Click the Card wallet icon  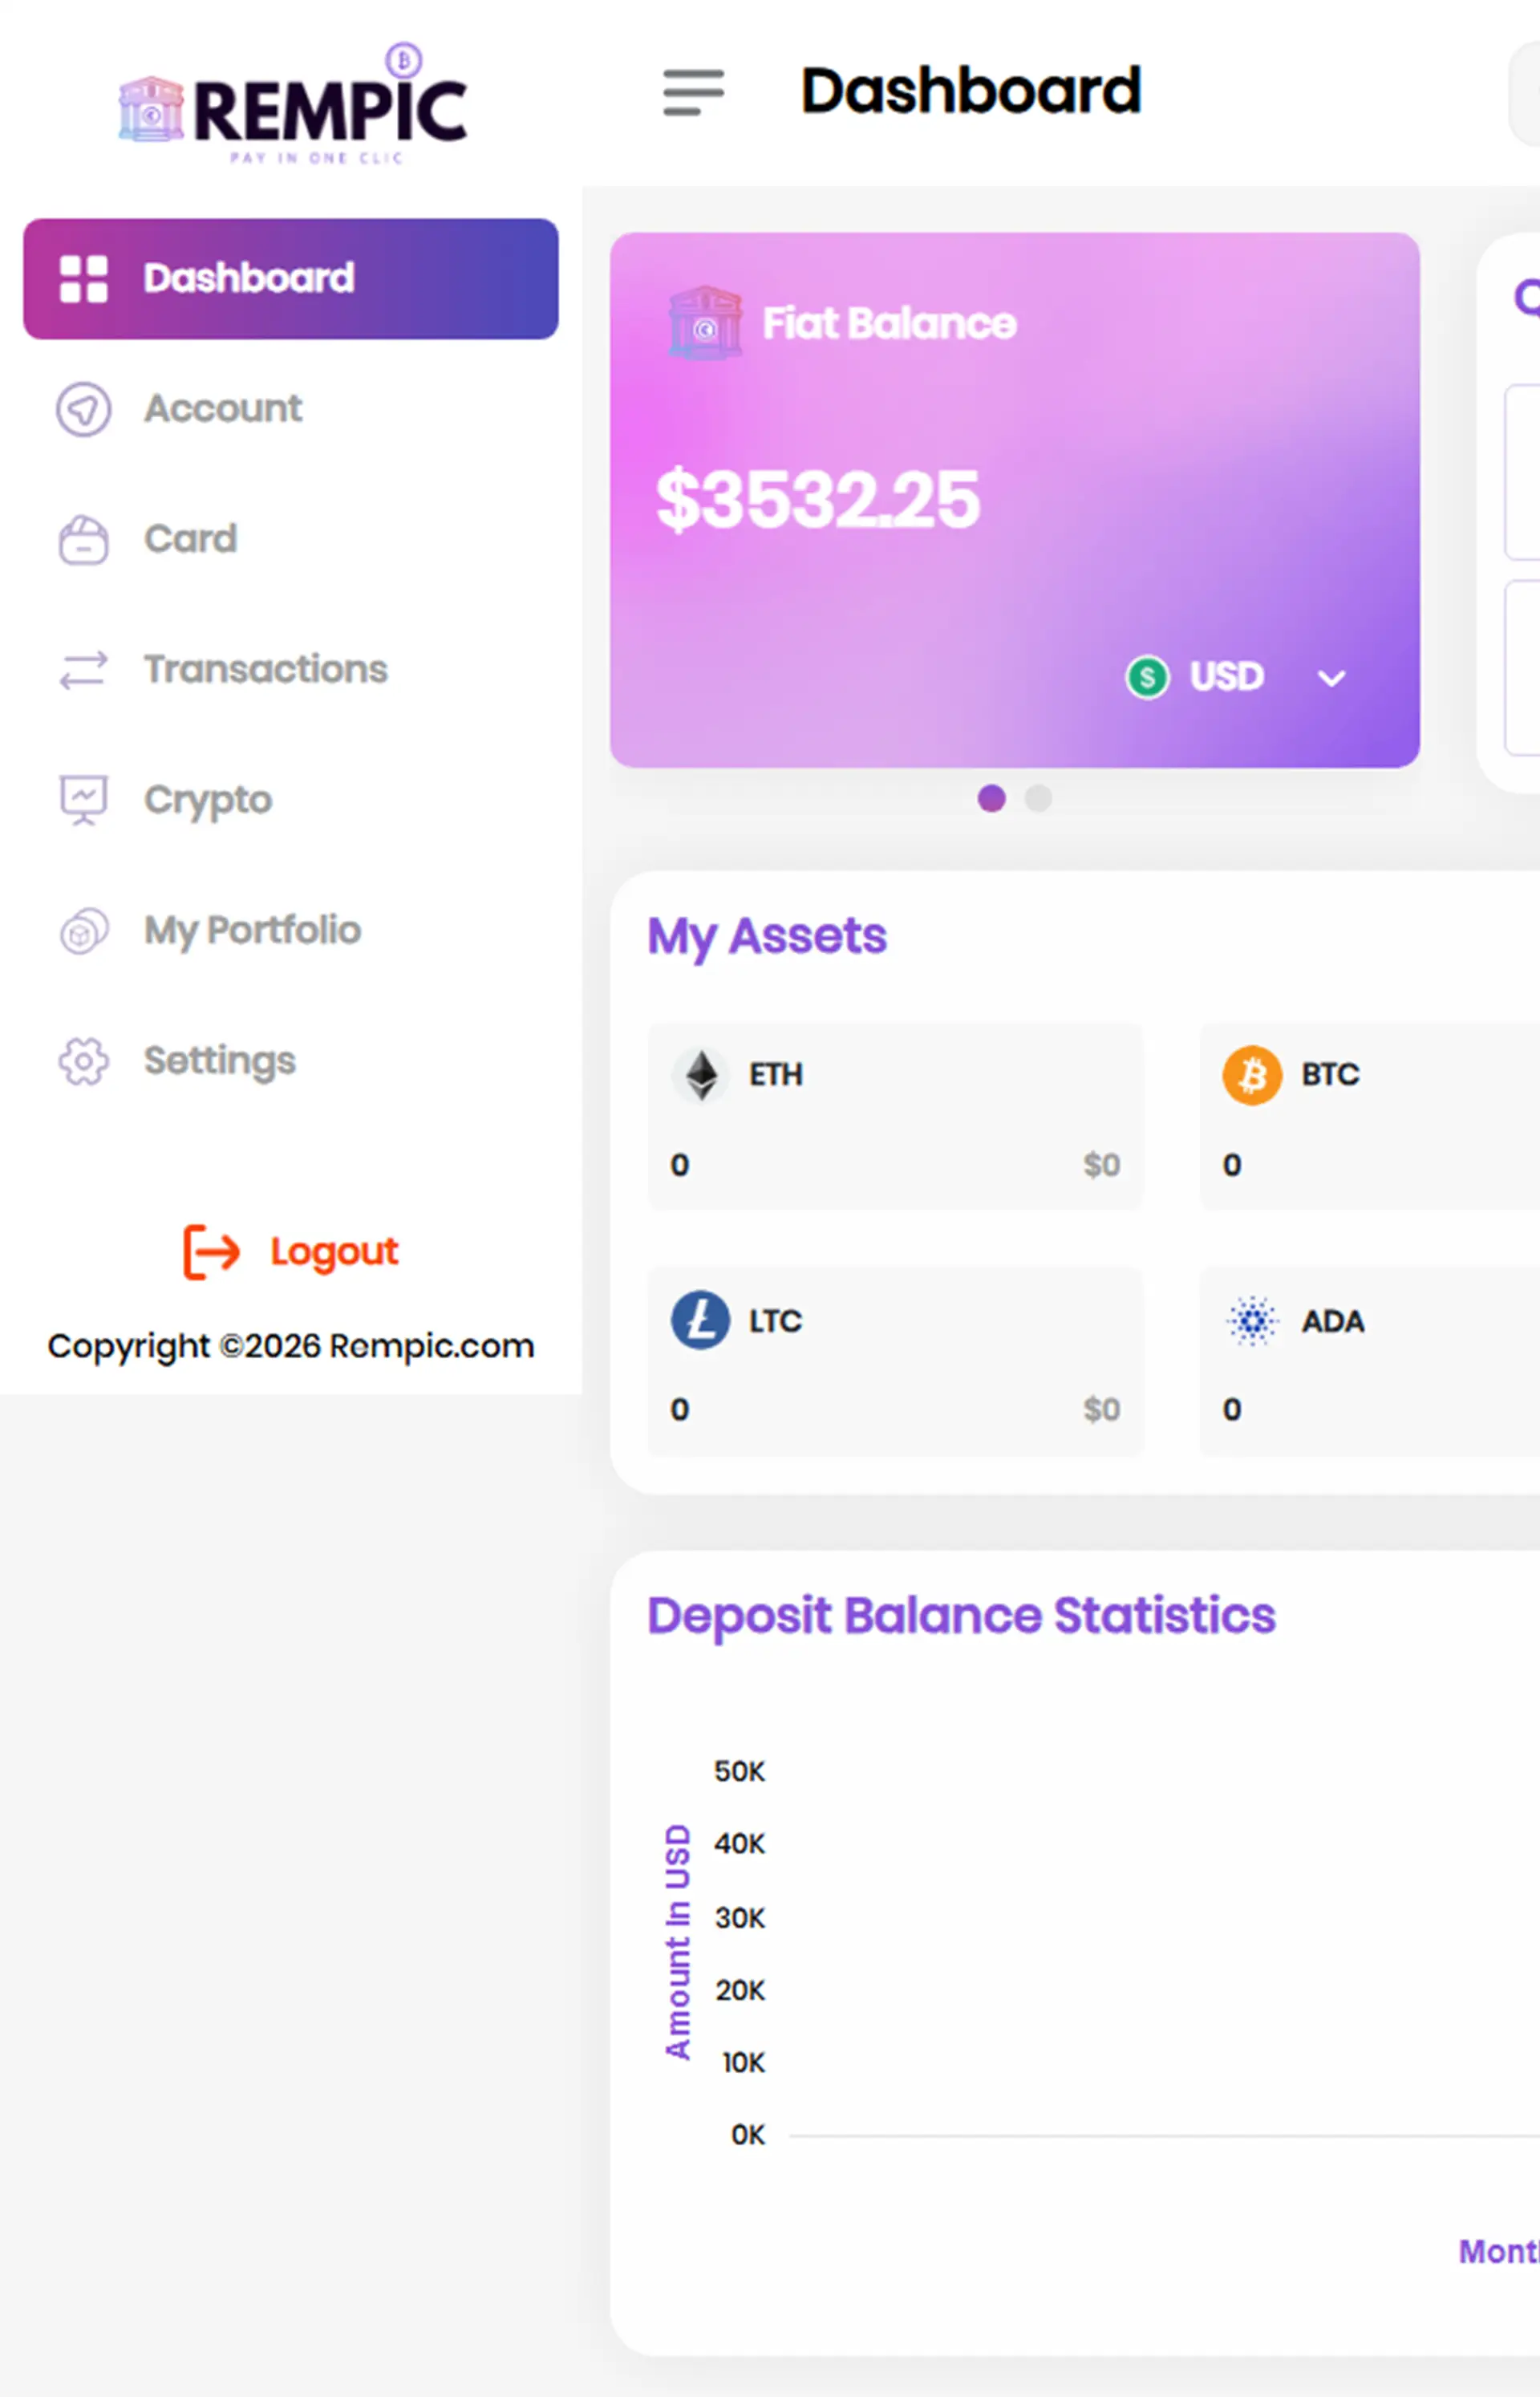(x=83, y=540)
